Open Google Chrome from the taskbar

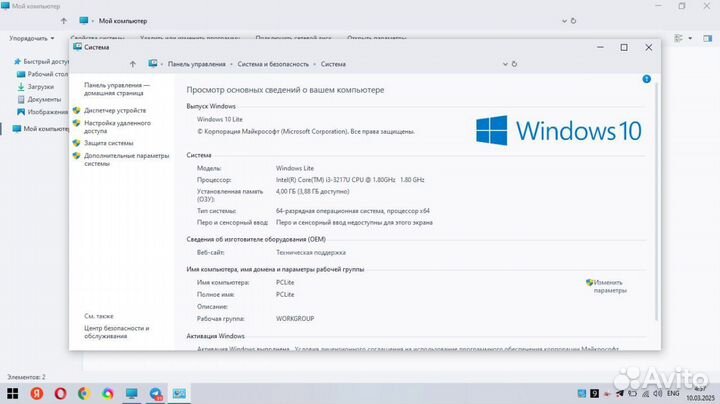84,393
